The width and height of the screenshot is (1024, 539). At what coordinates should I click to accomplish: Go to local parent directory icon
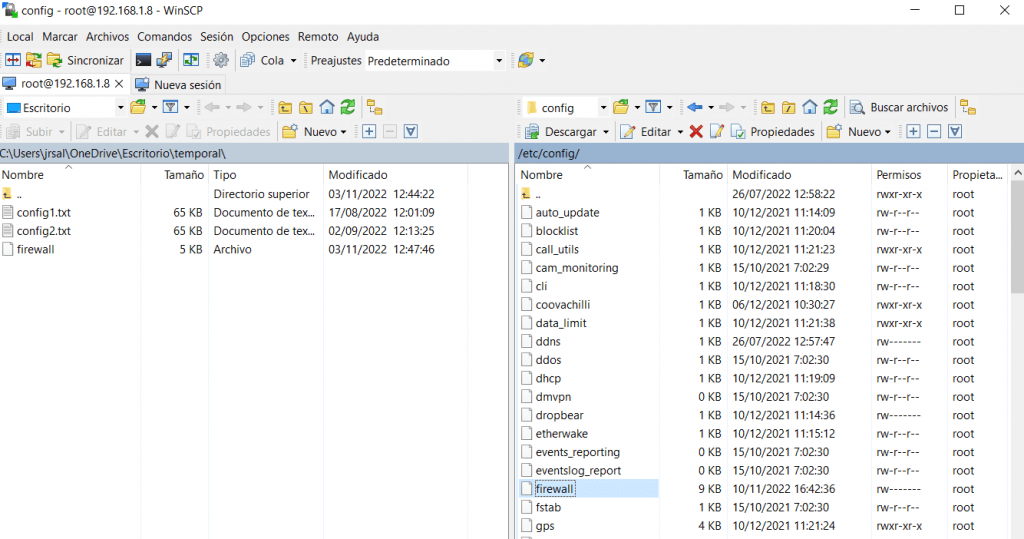(286, 107)
